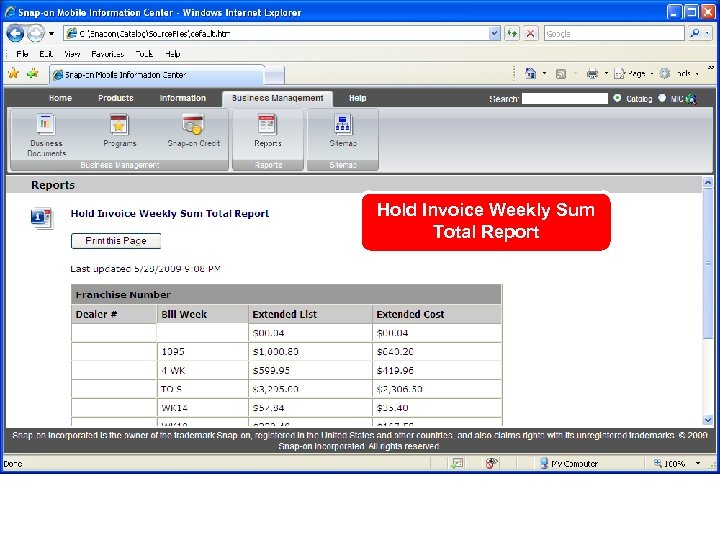
Task: Click the browser Back arrow
Action: (x=15, y=33)
